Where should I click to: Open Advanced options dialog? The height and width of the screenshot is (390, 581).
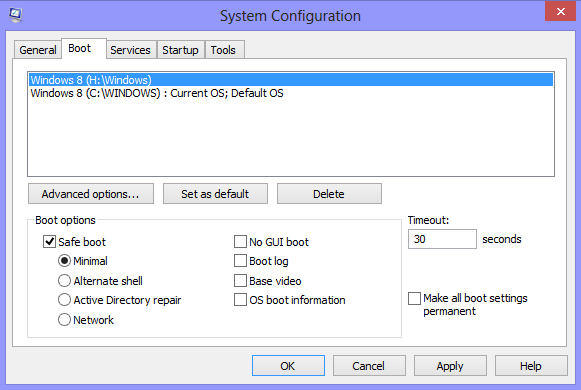tap(91, 194)
